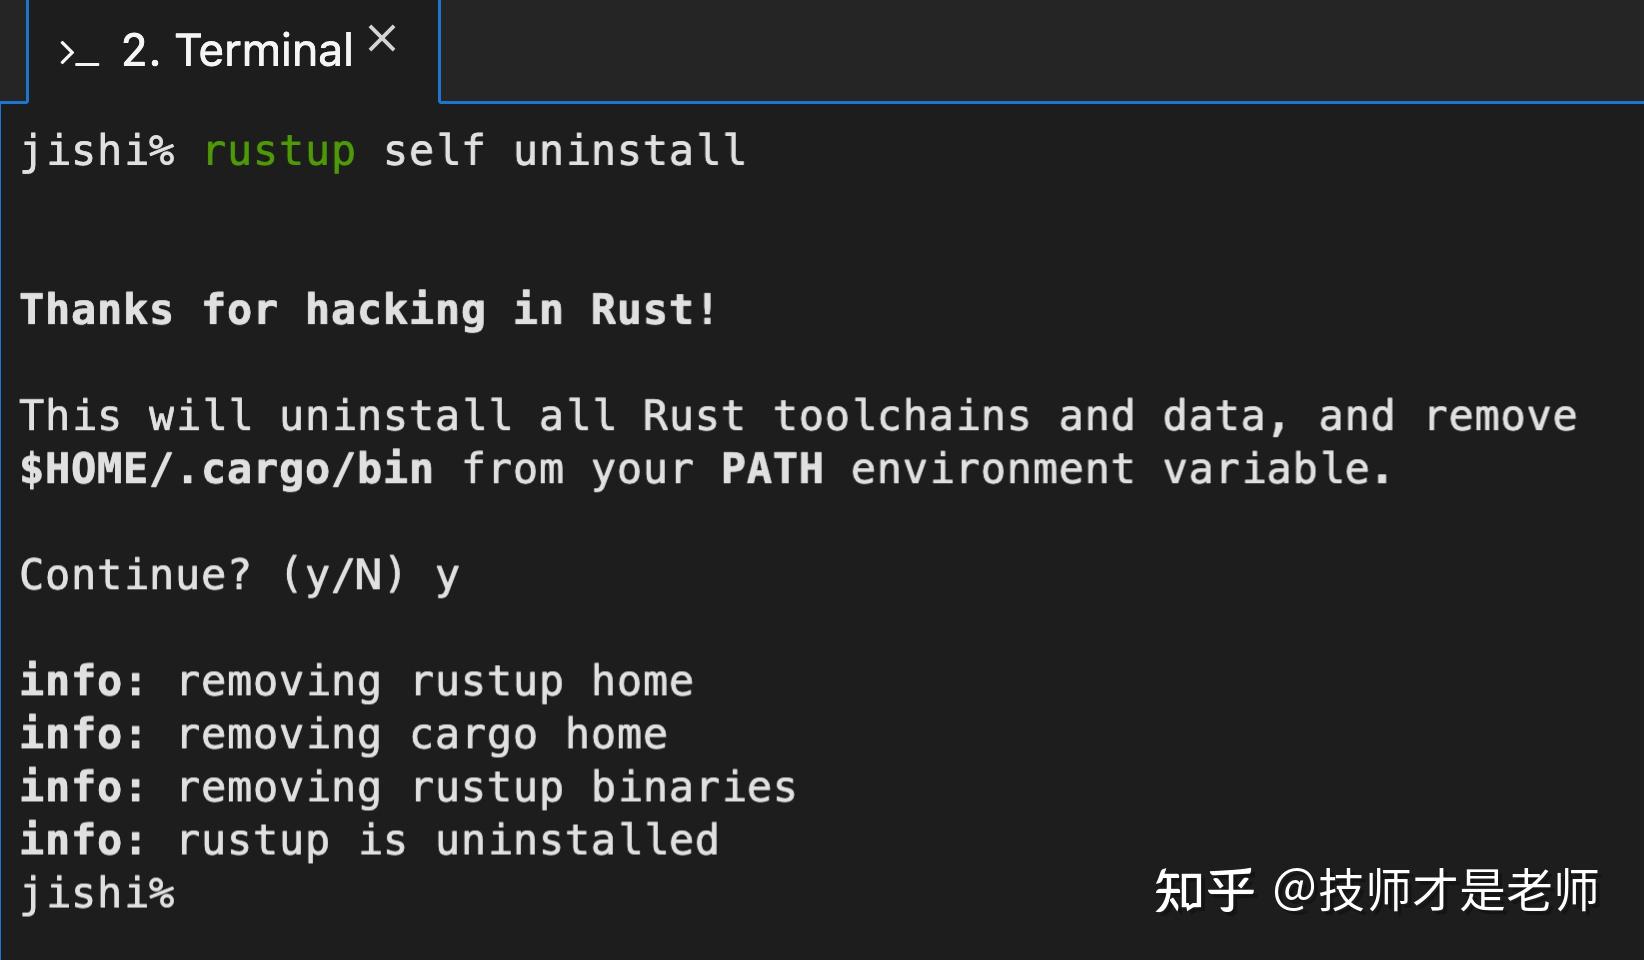
Task: Close the "2. Terminal" tab
Action: [x=383, y=37]
